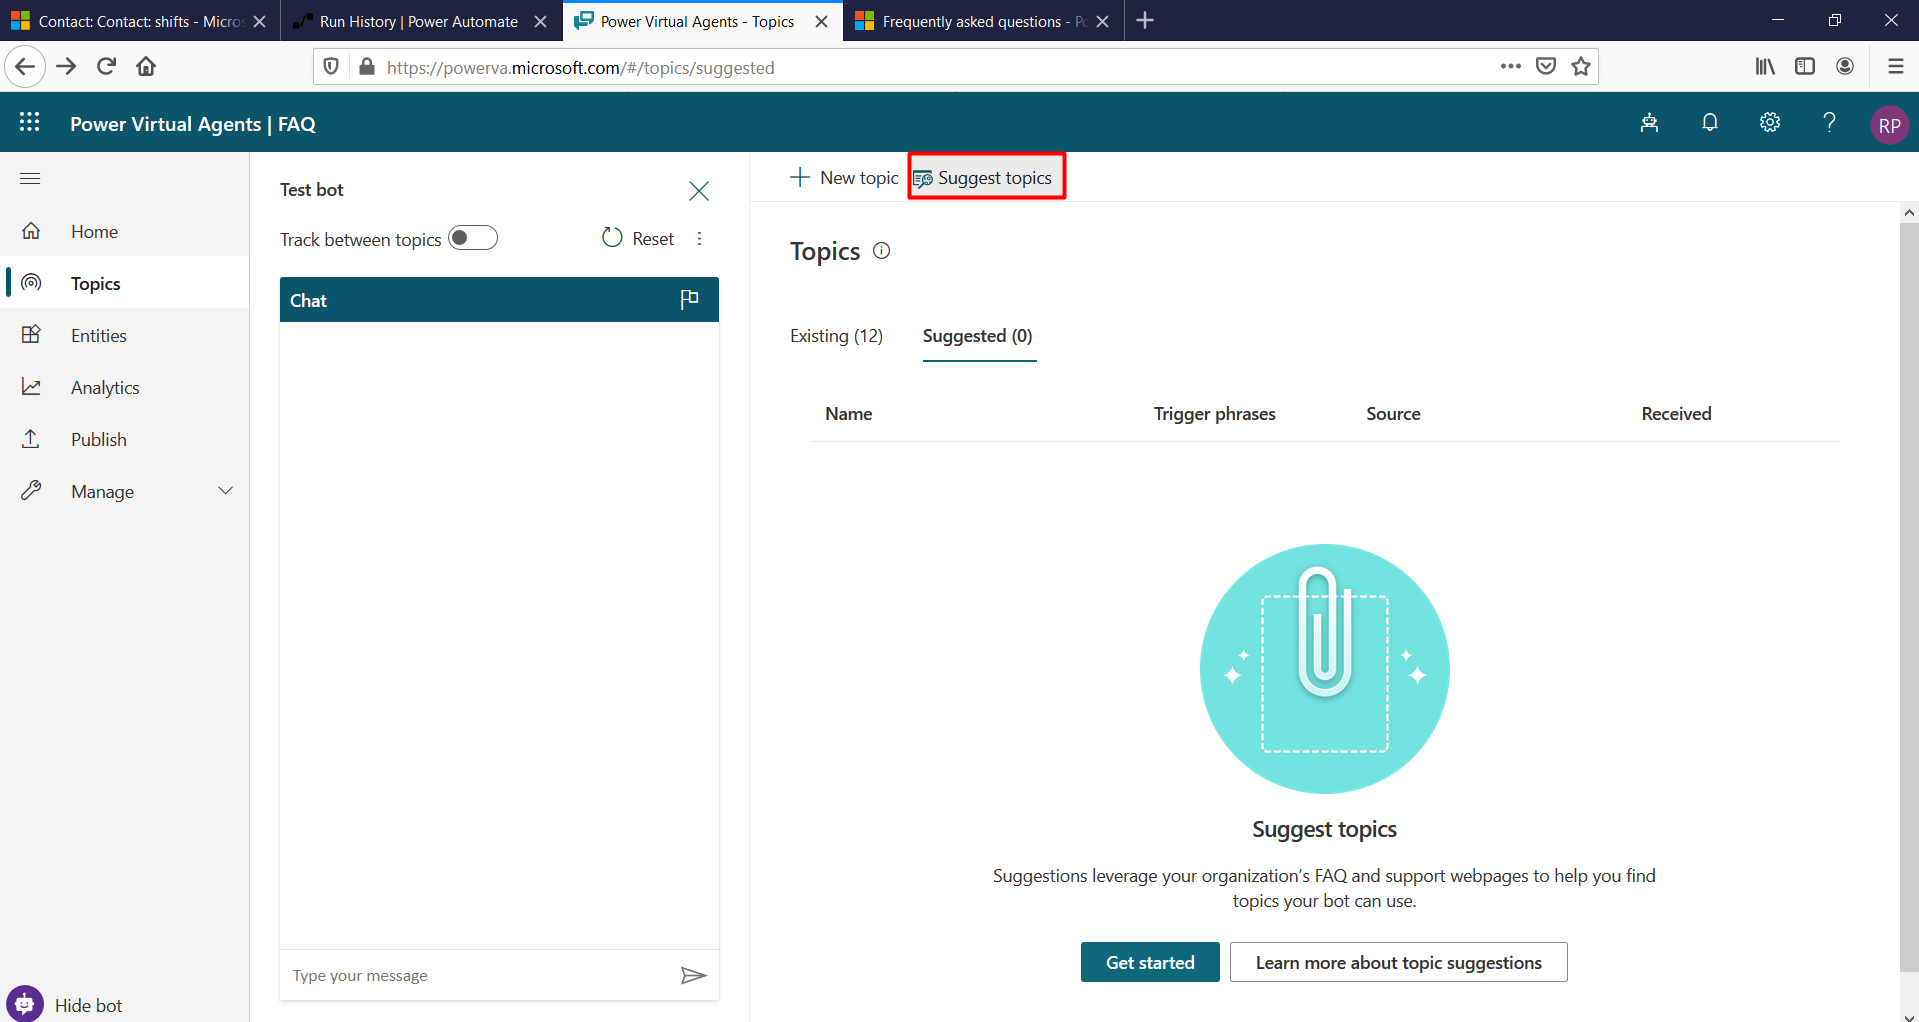The width and height of the screenshot is (1919, 1022).
Task: Open the Test bot more options menu
Action: [699, 238]
